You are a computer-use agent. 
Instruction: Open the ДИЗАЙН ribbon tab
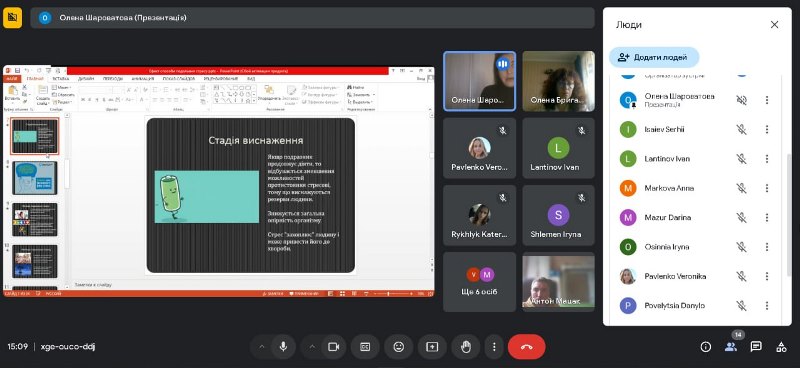pyautogui.click(x=86, y=79)
